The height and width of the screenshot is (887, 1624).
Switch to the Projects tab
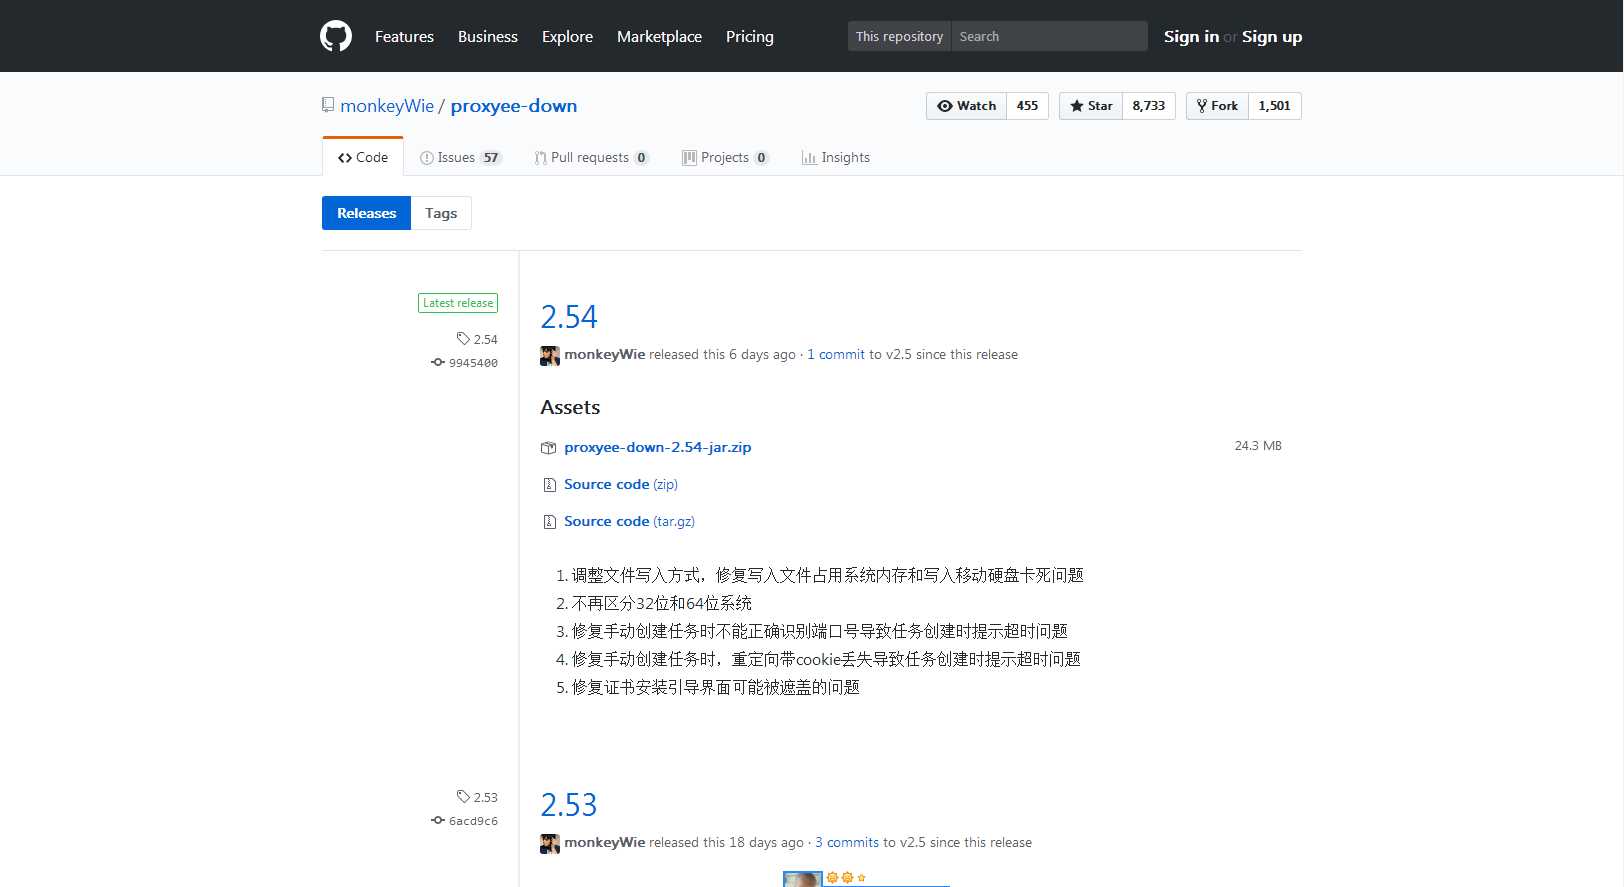point(725,157)
